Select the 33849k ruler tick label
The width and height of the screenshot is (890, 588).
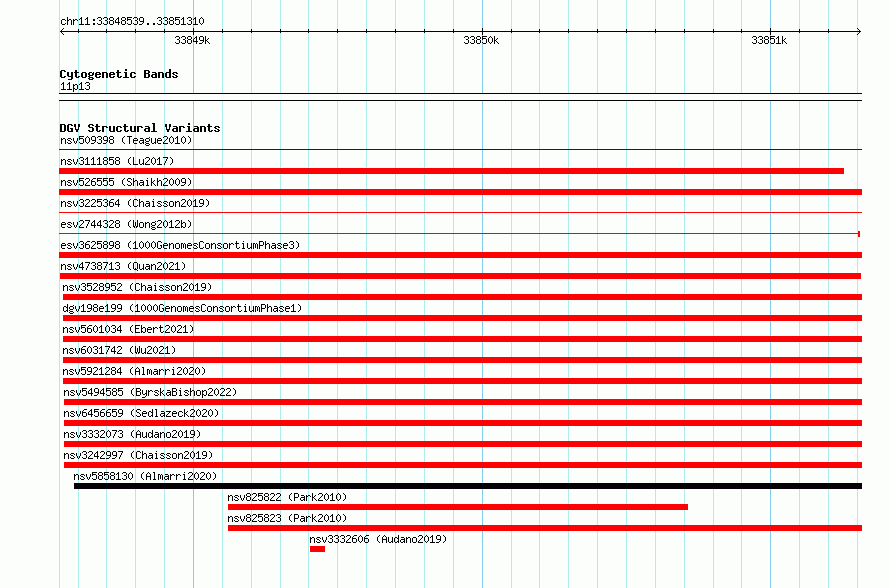pos(192,40)
